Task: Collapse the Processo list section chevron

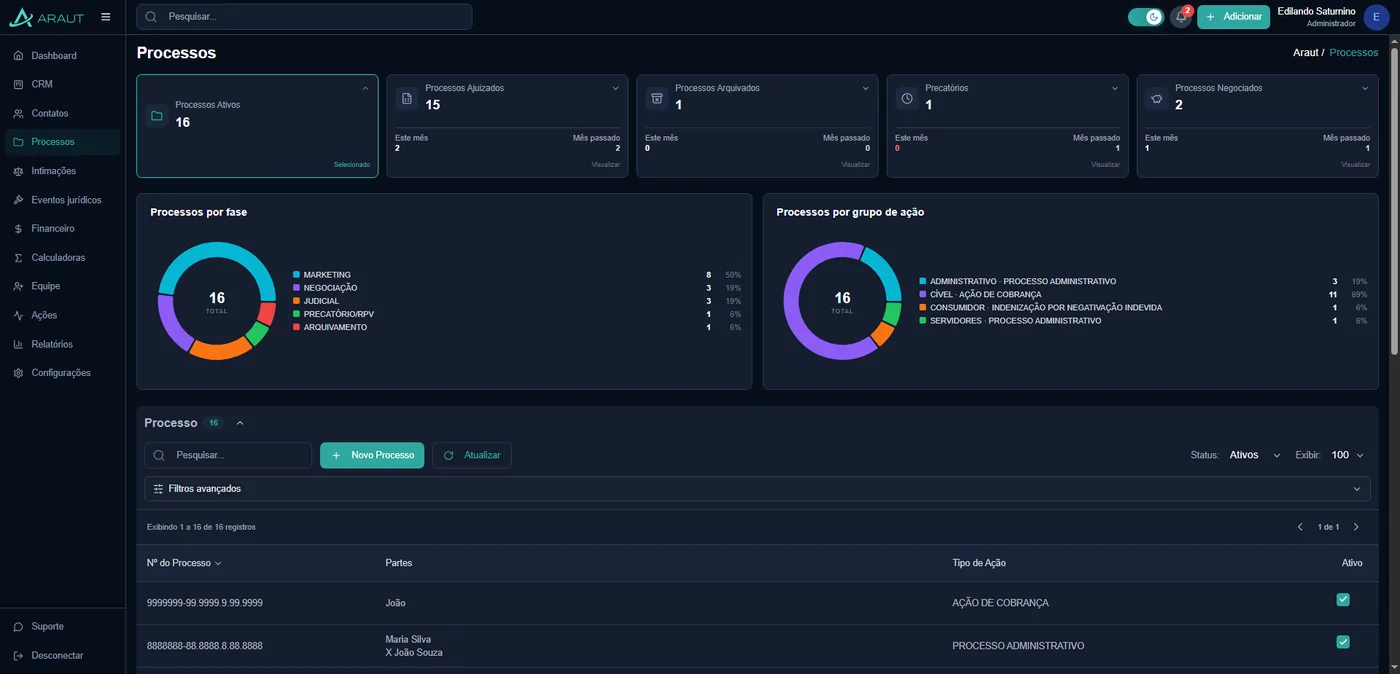Action: point(240,423)
